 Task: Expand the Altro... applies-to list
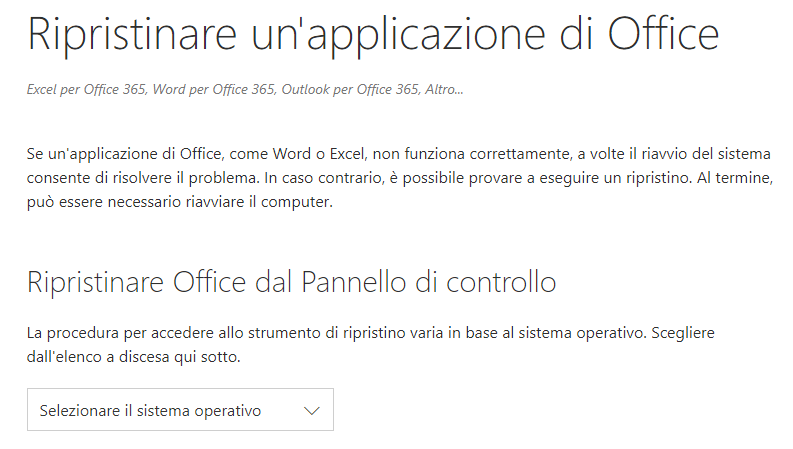pyautogui.click(x=444, y=89)
